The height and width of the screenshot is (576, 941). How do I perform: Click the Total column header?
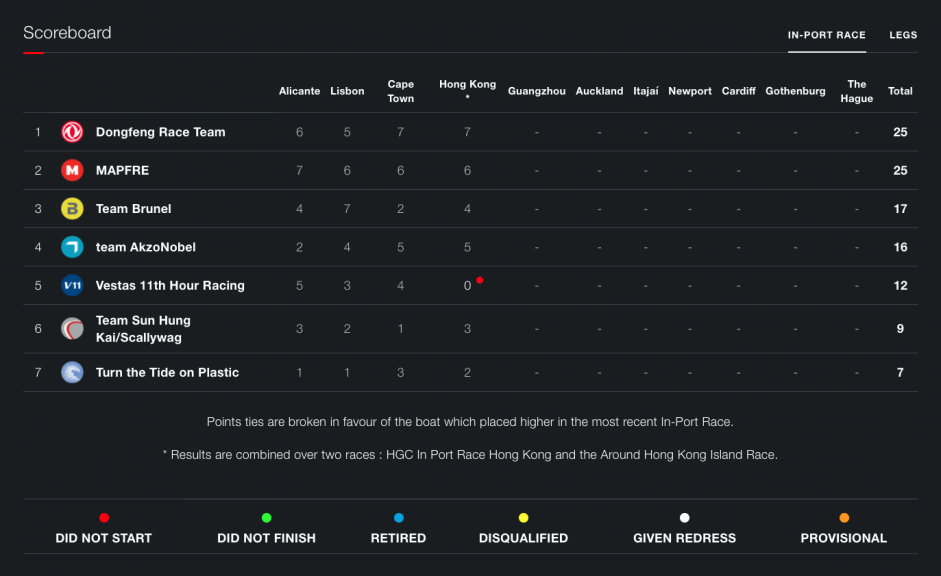900,91
